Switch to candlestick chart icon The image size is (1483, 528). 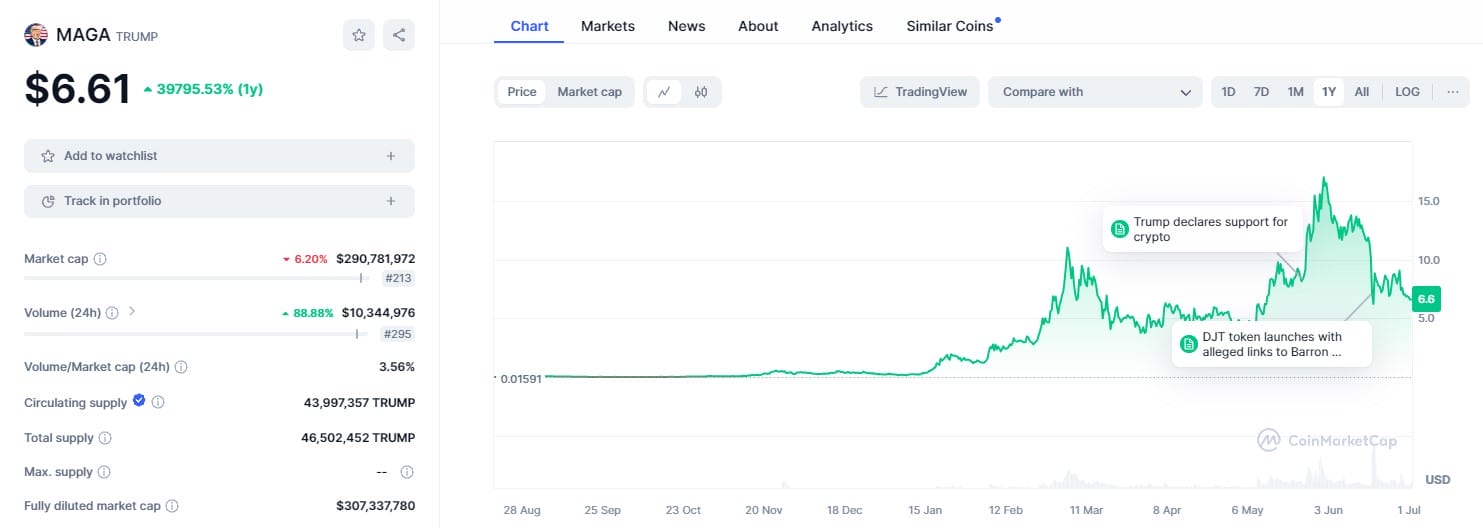click(x=701, y=92)
